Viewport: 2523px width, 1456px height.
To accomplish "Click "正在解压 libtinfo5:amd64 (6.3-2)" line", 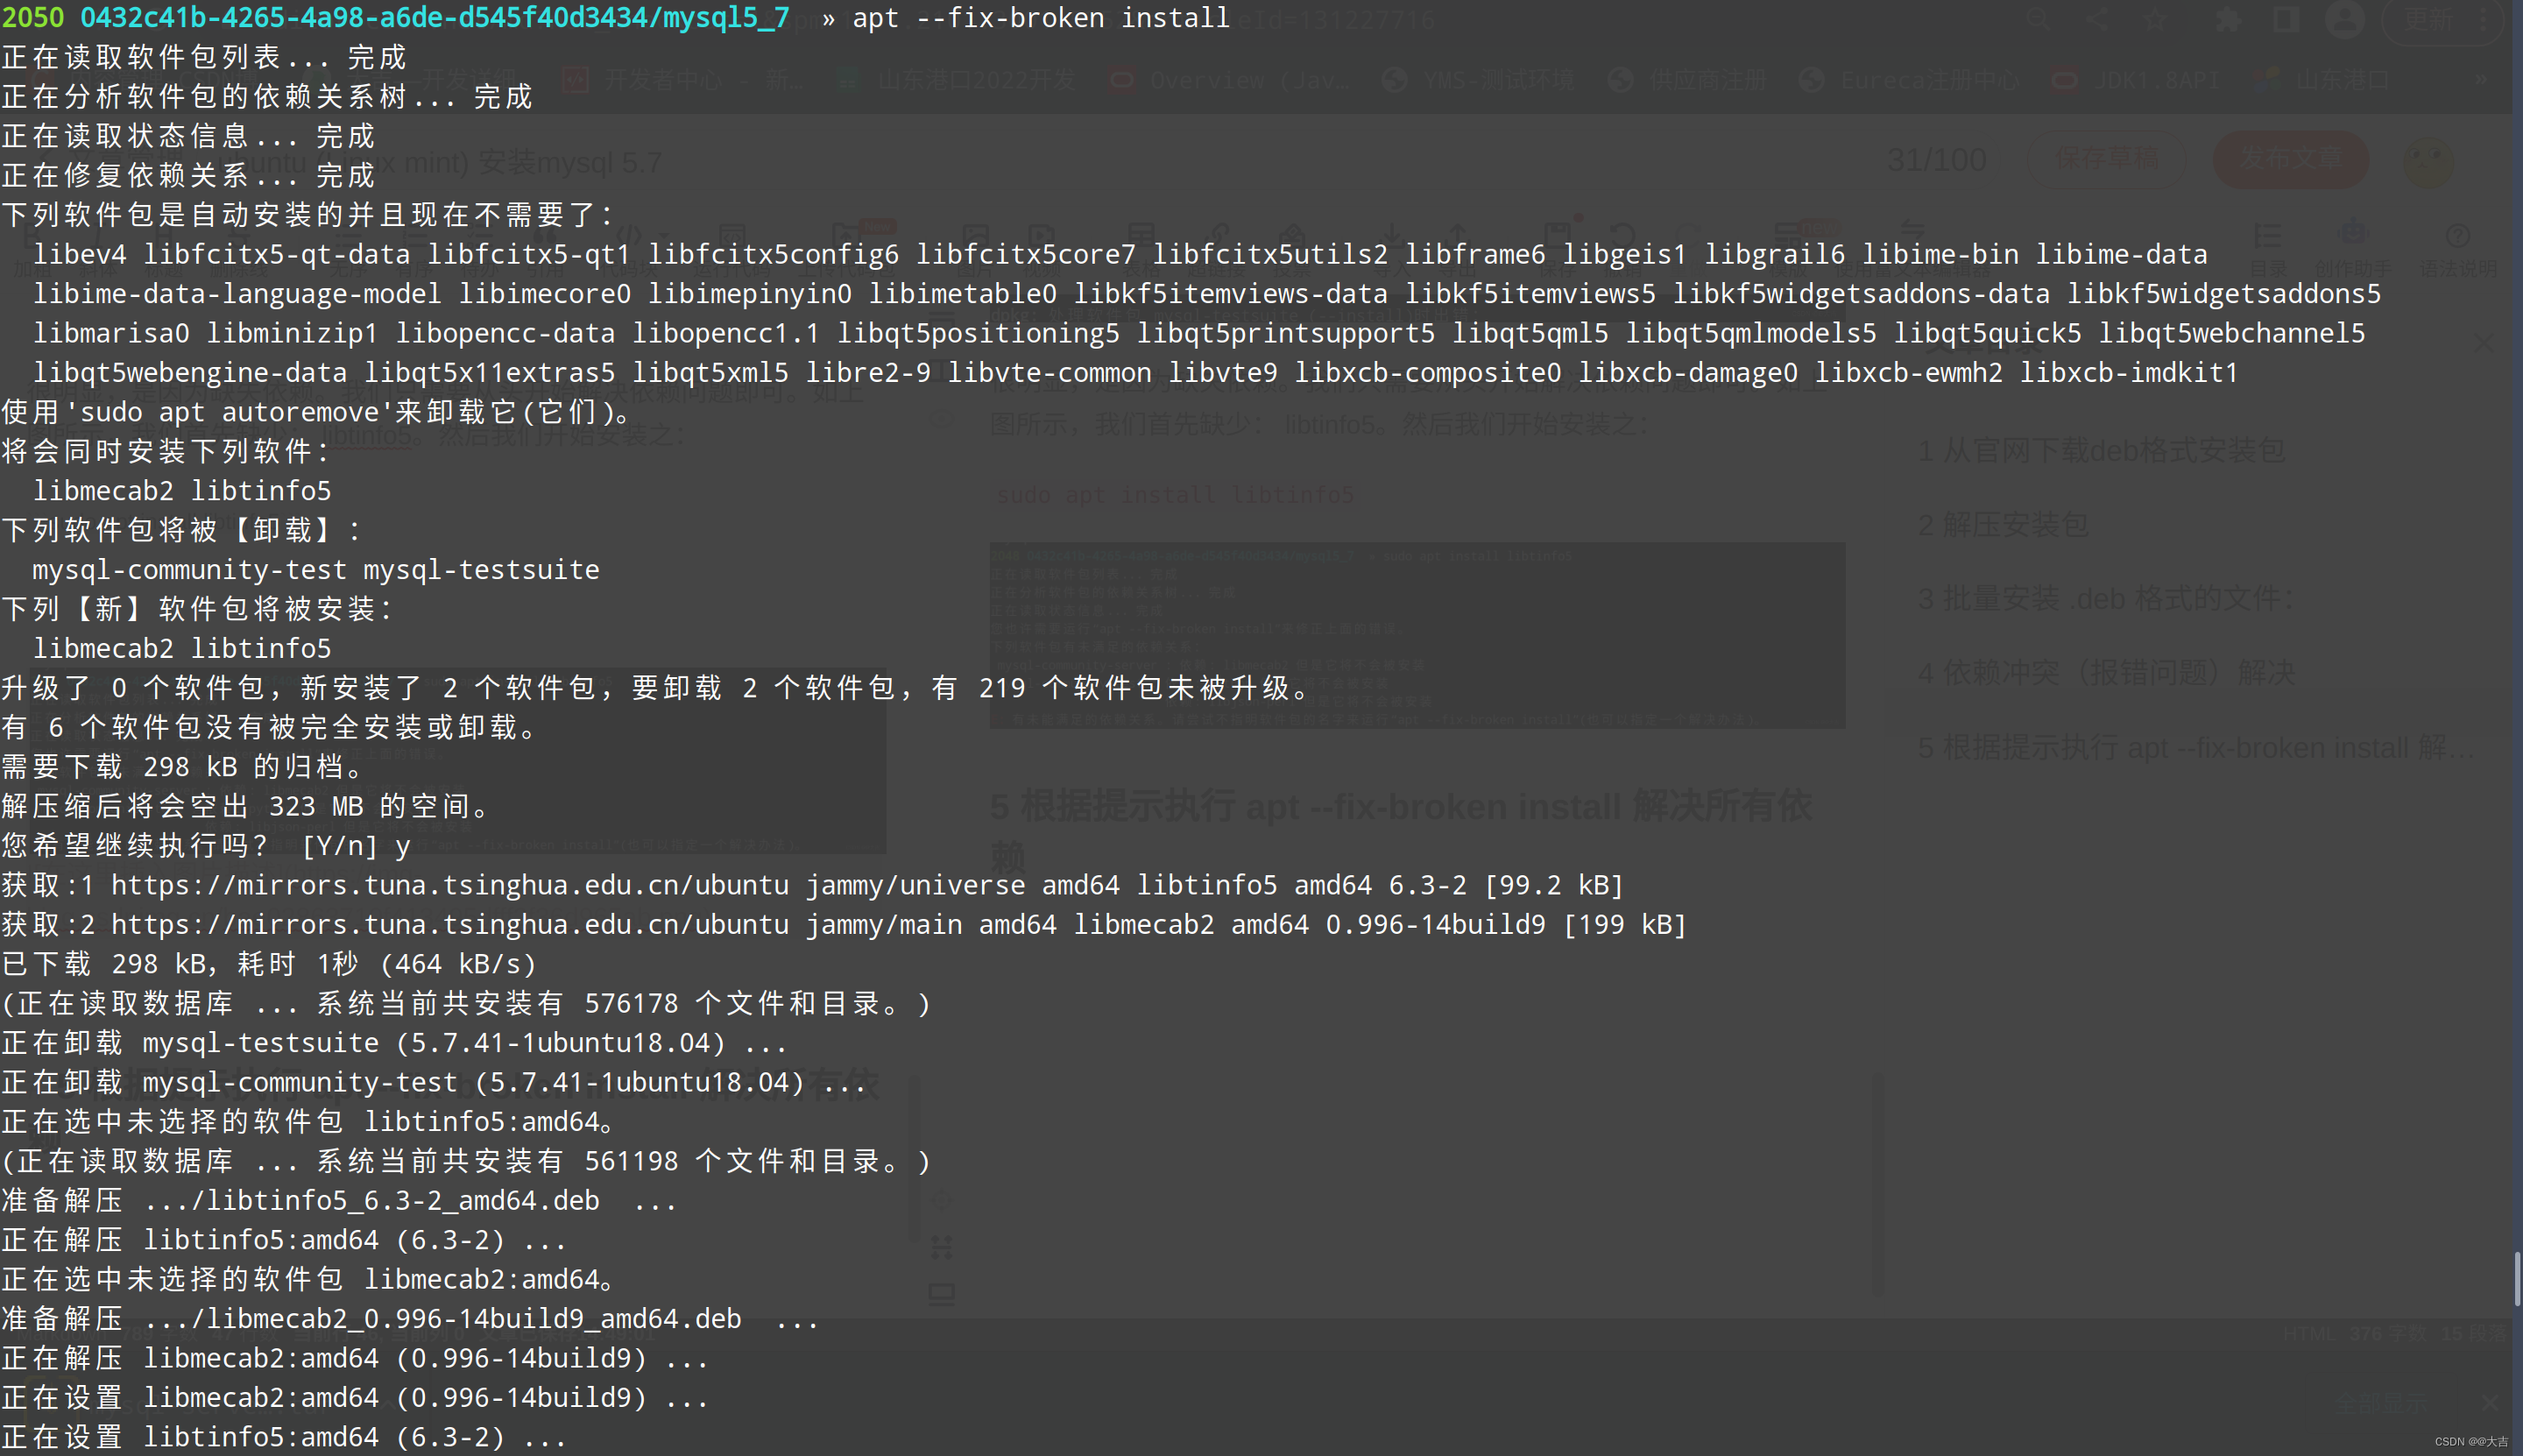I will 284,1240.
